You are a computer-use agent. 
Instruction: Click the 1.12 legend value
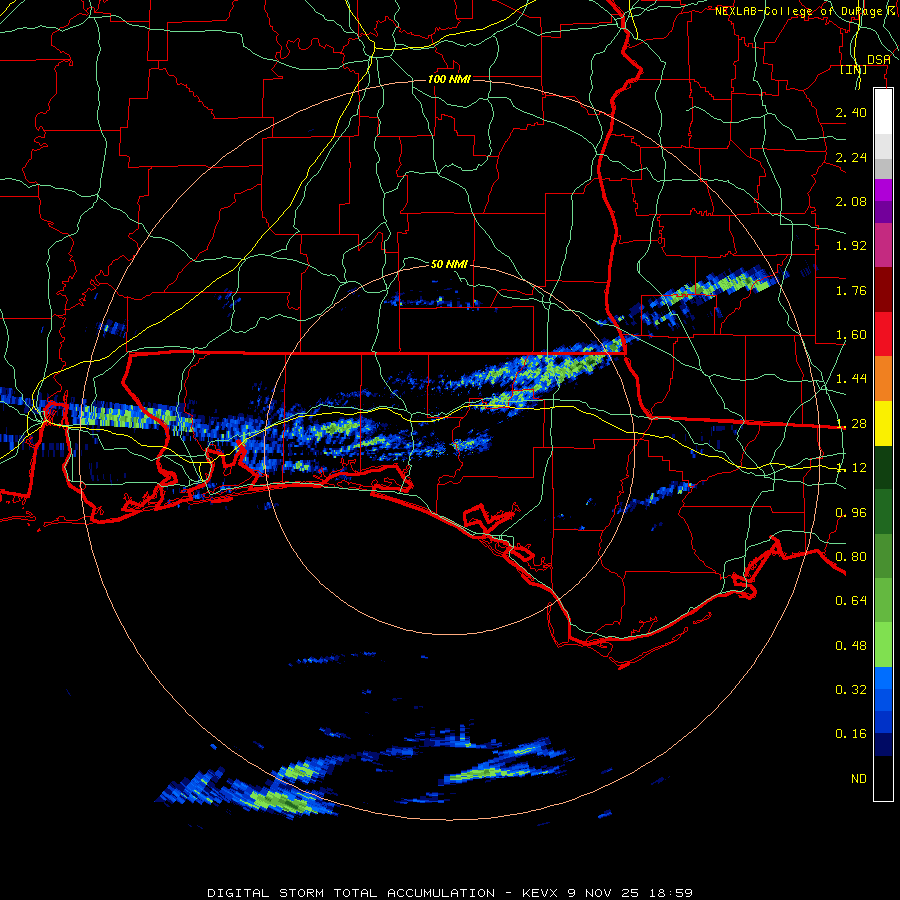point(851,468)
